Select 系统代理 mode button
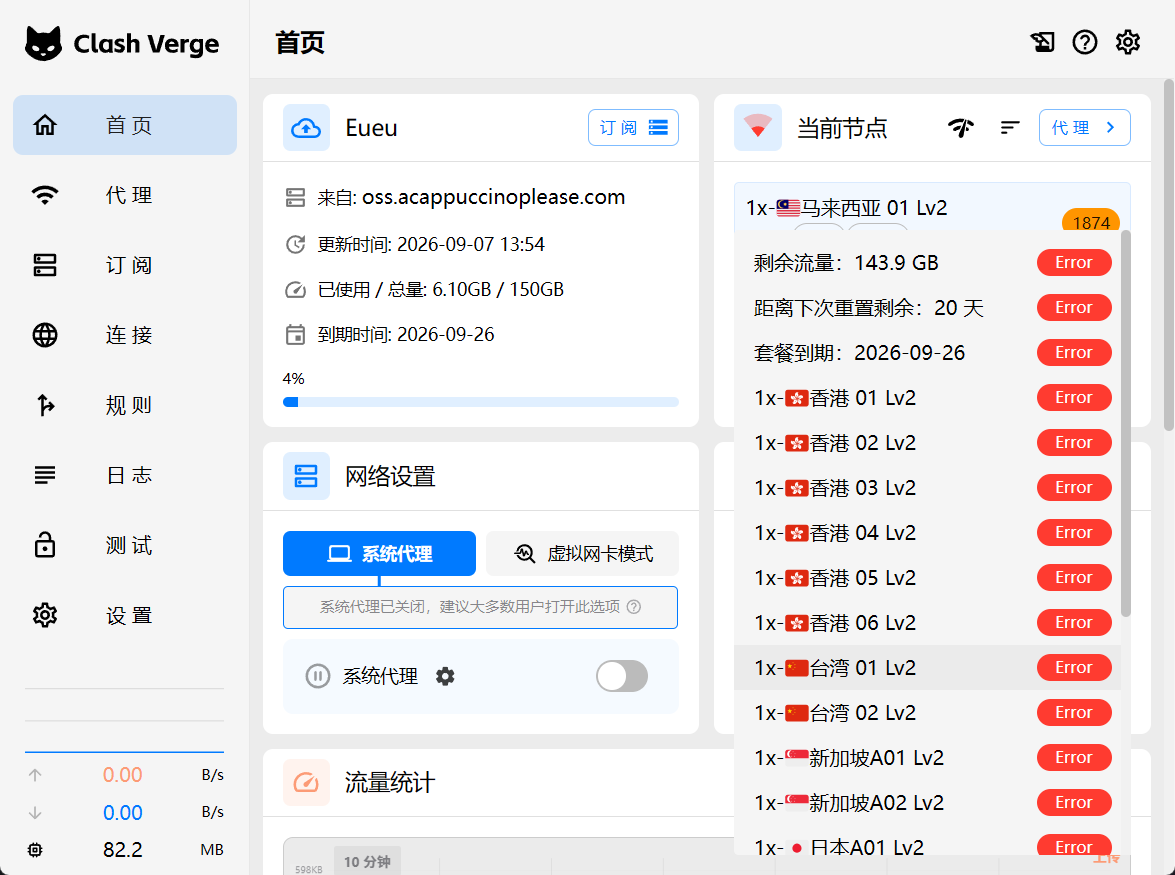Viewport: 1175px width, 875px height. 379,554
